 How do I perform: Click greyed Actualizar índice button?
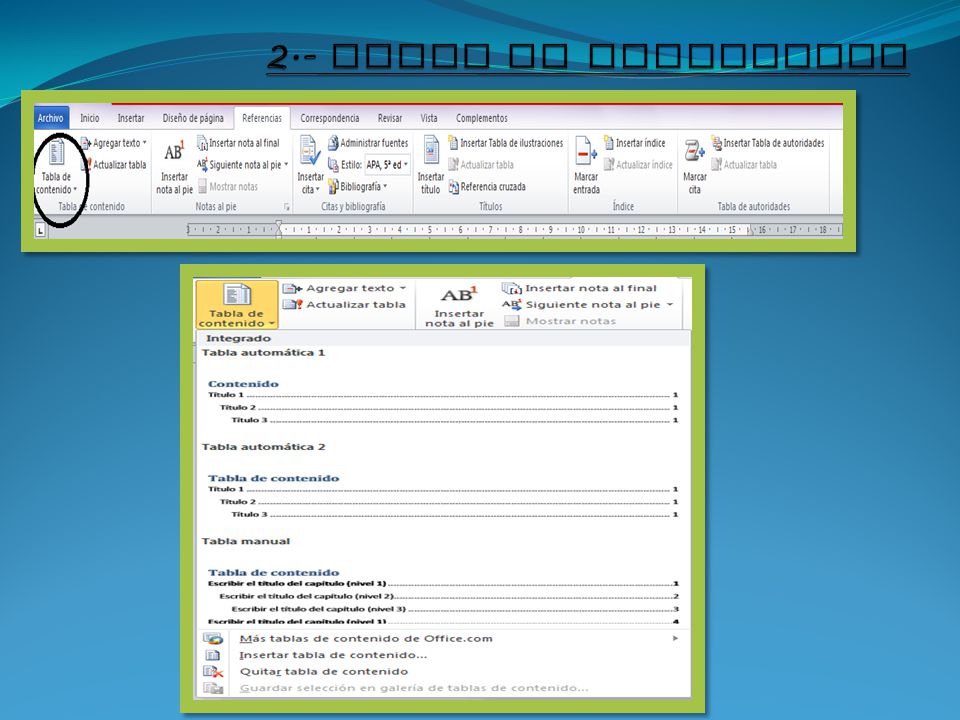[x=638, y=165]
